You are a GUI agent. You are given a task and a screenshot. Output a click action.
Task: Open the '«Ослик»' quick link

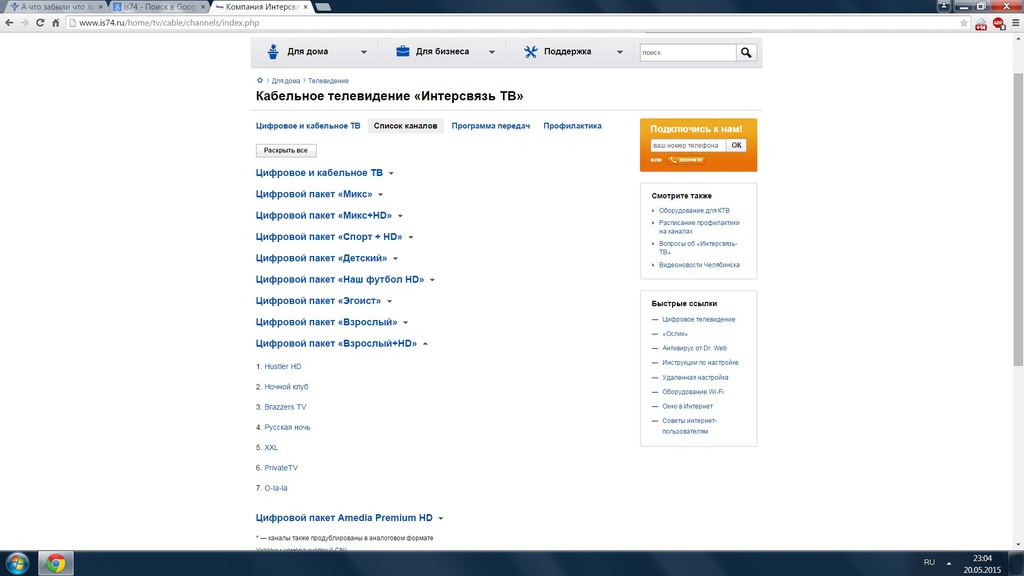(x=675, y=334)
